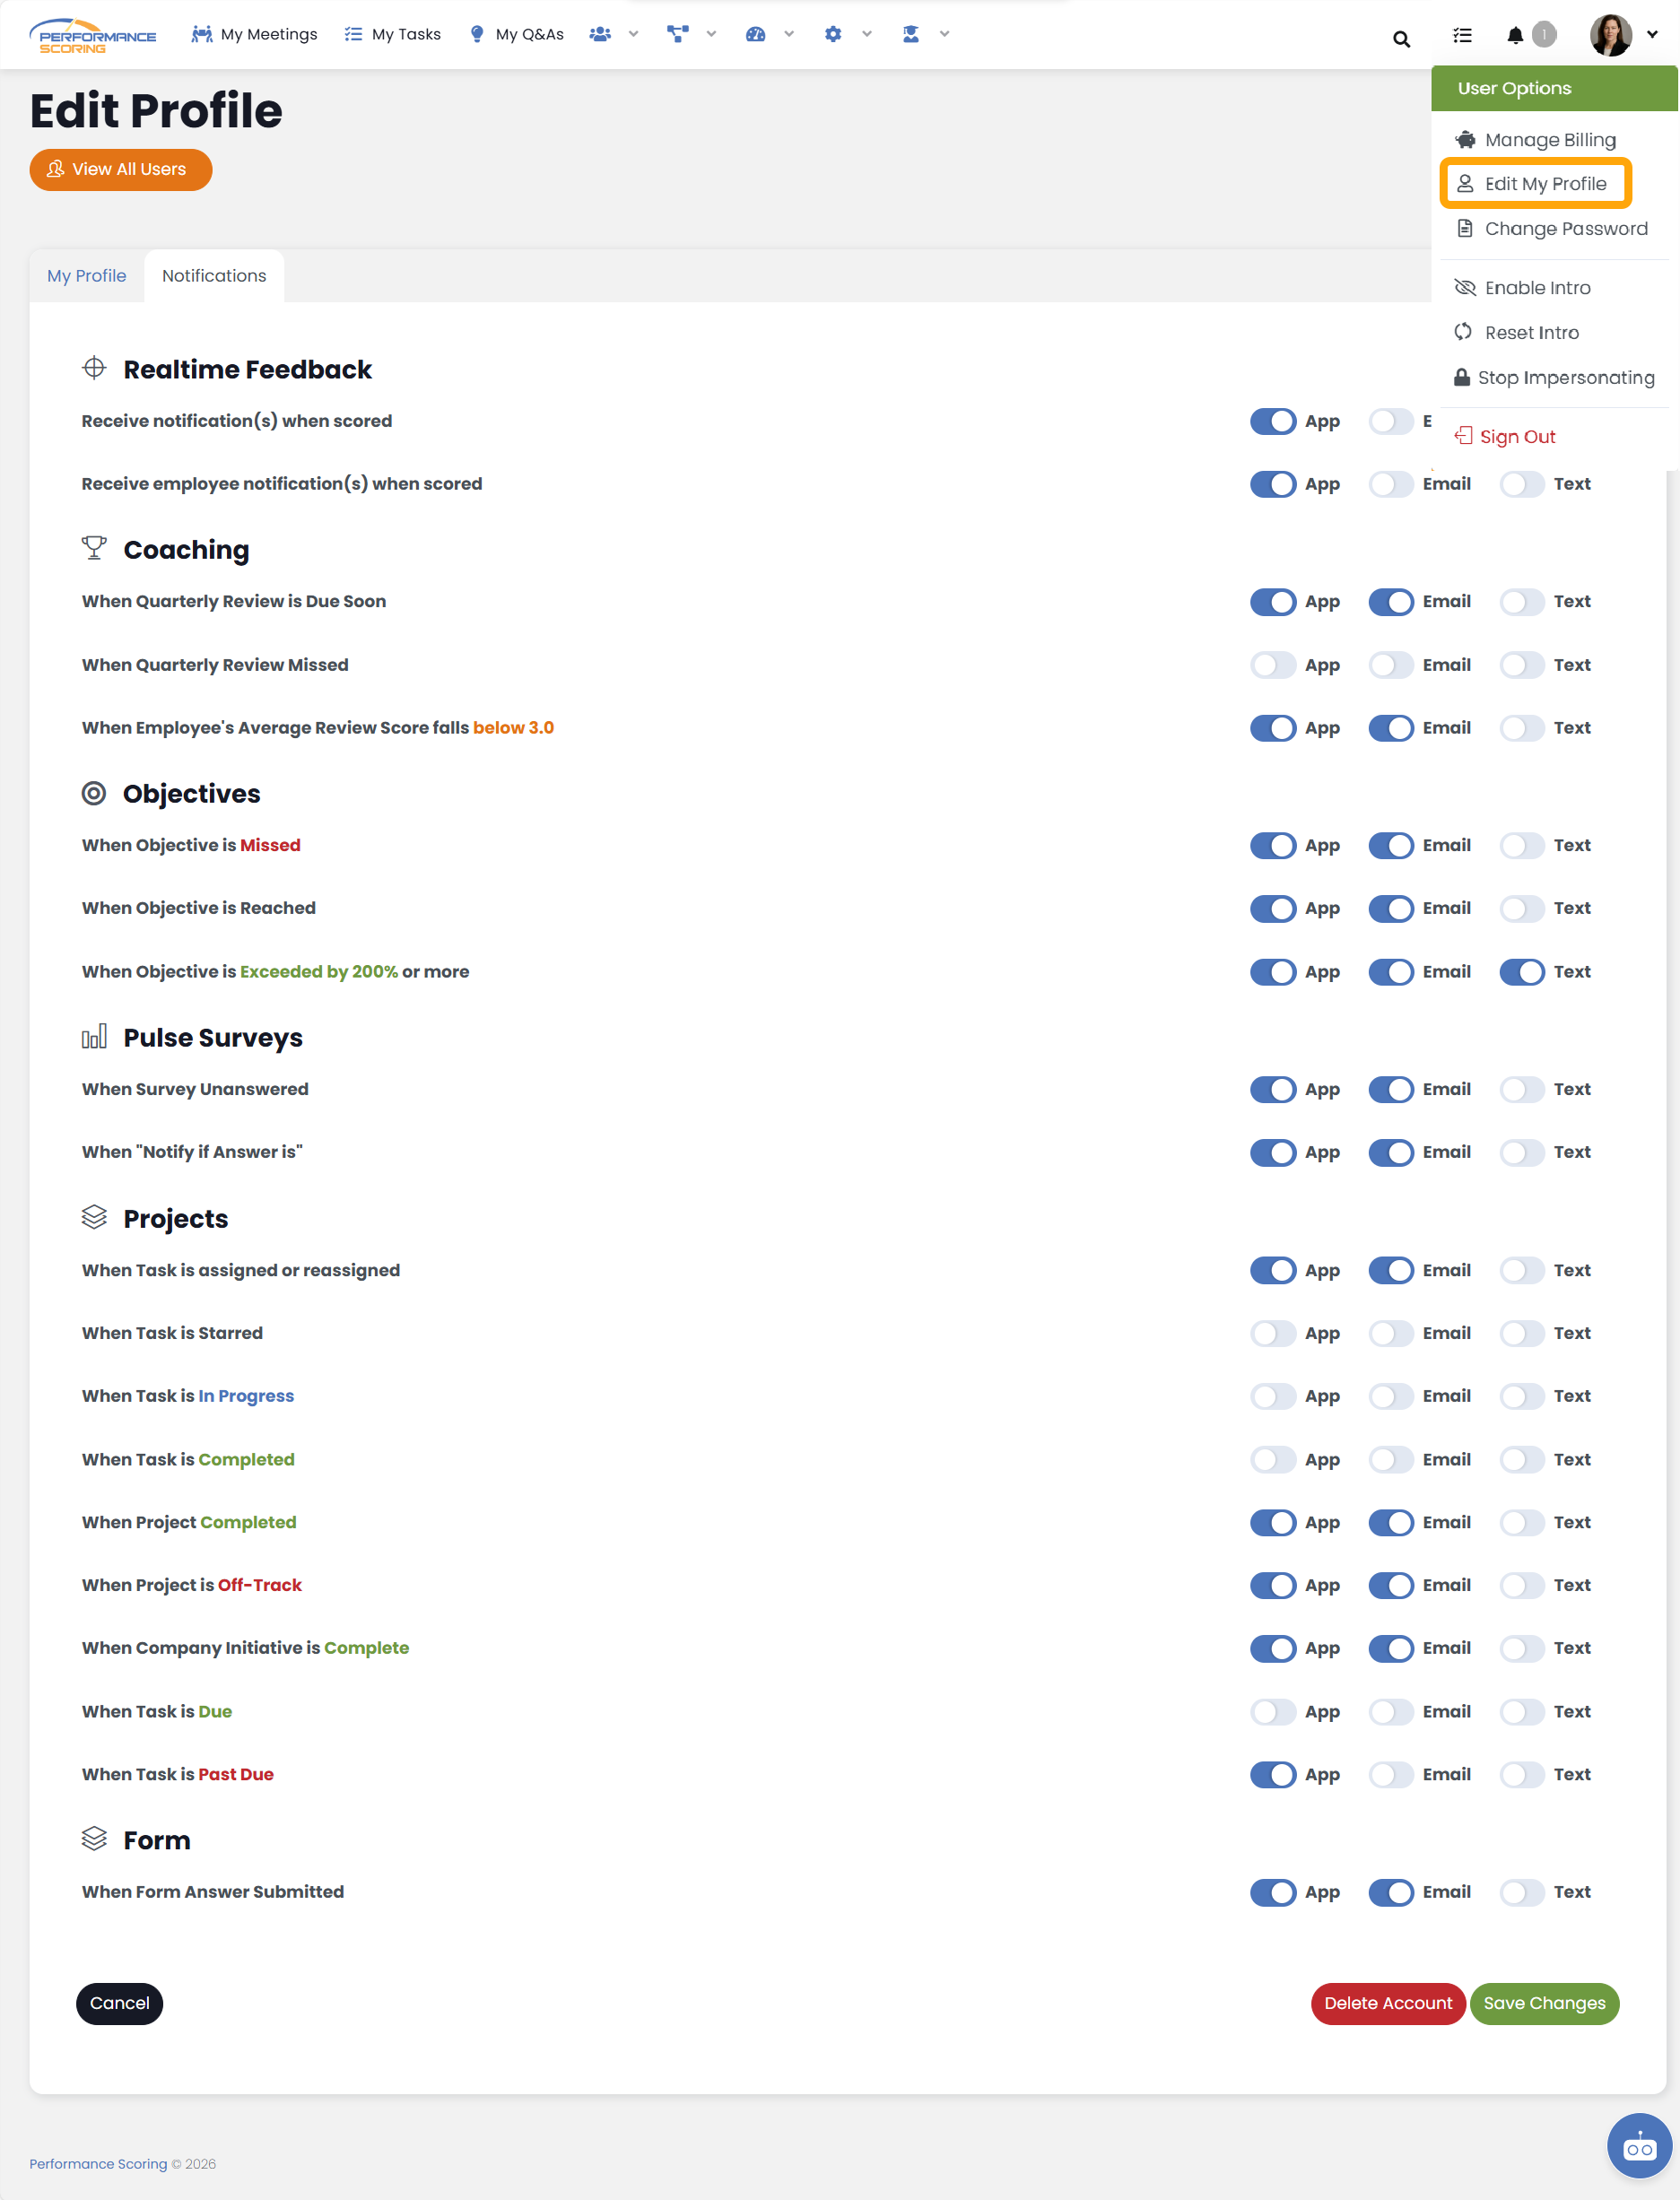Click the Save Changes button
Viewport: 1680px width, 2200px height.
tap(1543, 2003)
